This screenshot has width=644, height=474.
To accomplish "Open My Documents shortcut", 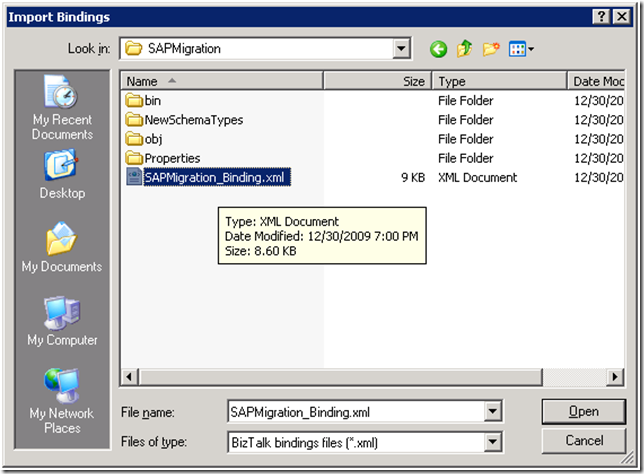I will pyautogui.click(x=62, y=247).
